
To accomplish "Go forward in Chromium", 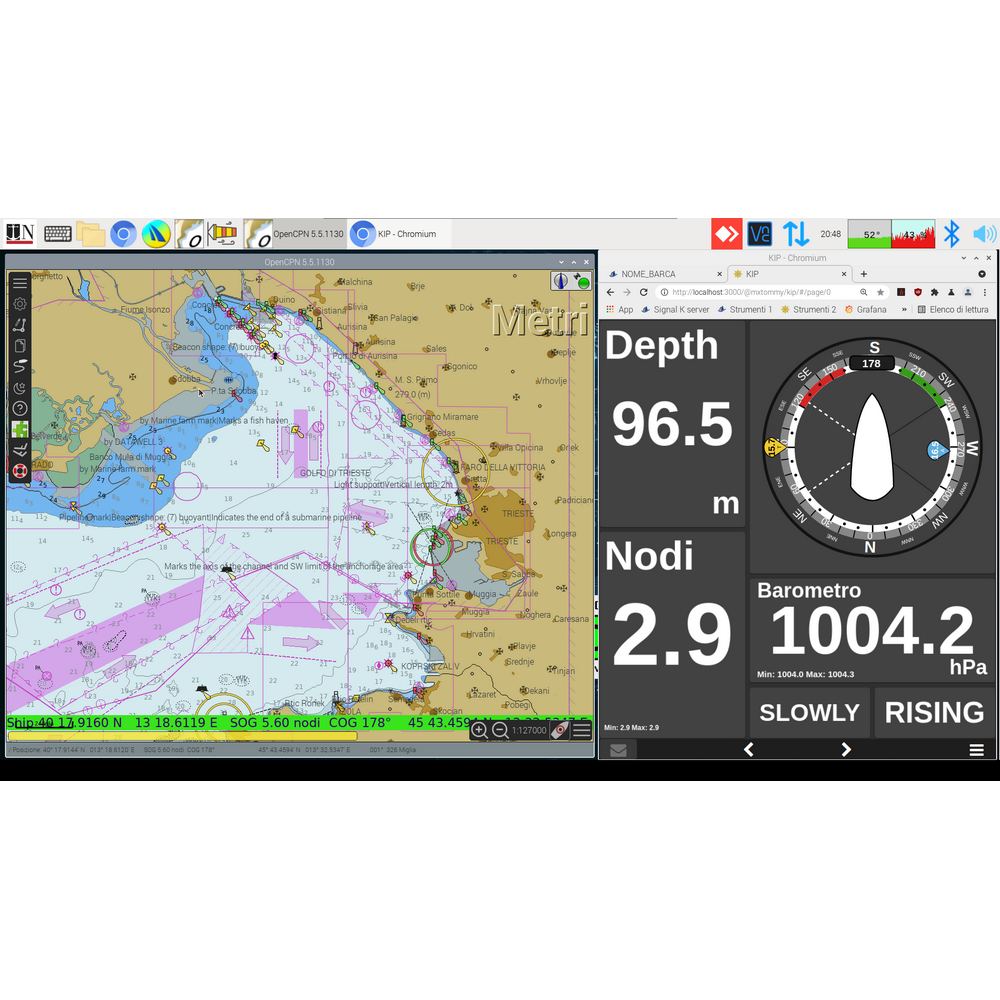I will pyautogui.click(x=627, y=292).
